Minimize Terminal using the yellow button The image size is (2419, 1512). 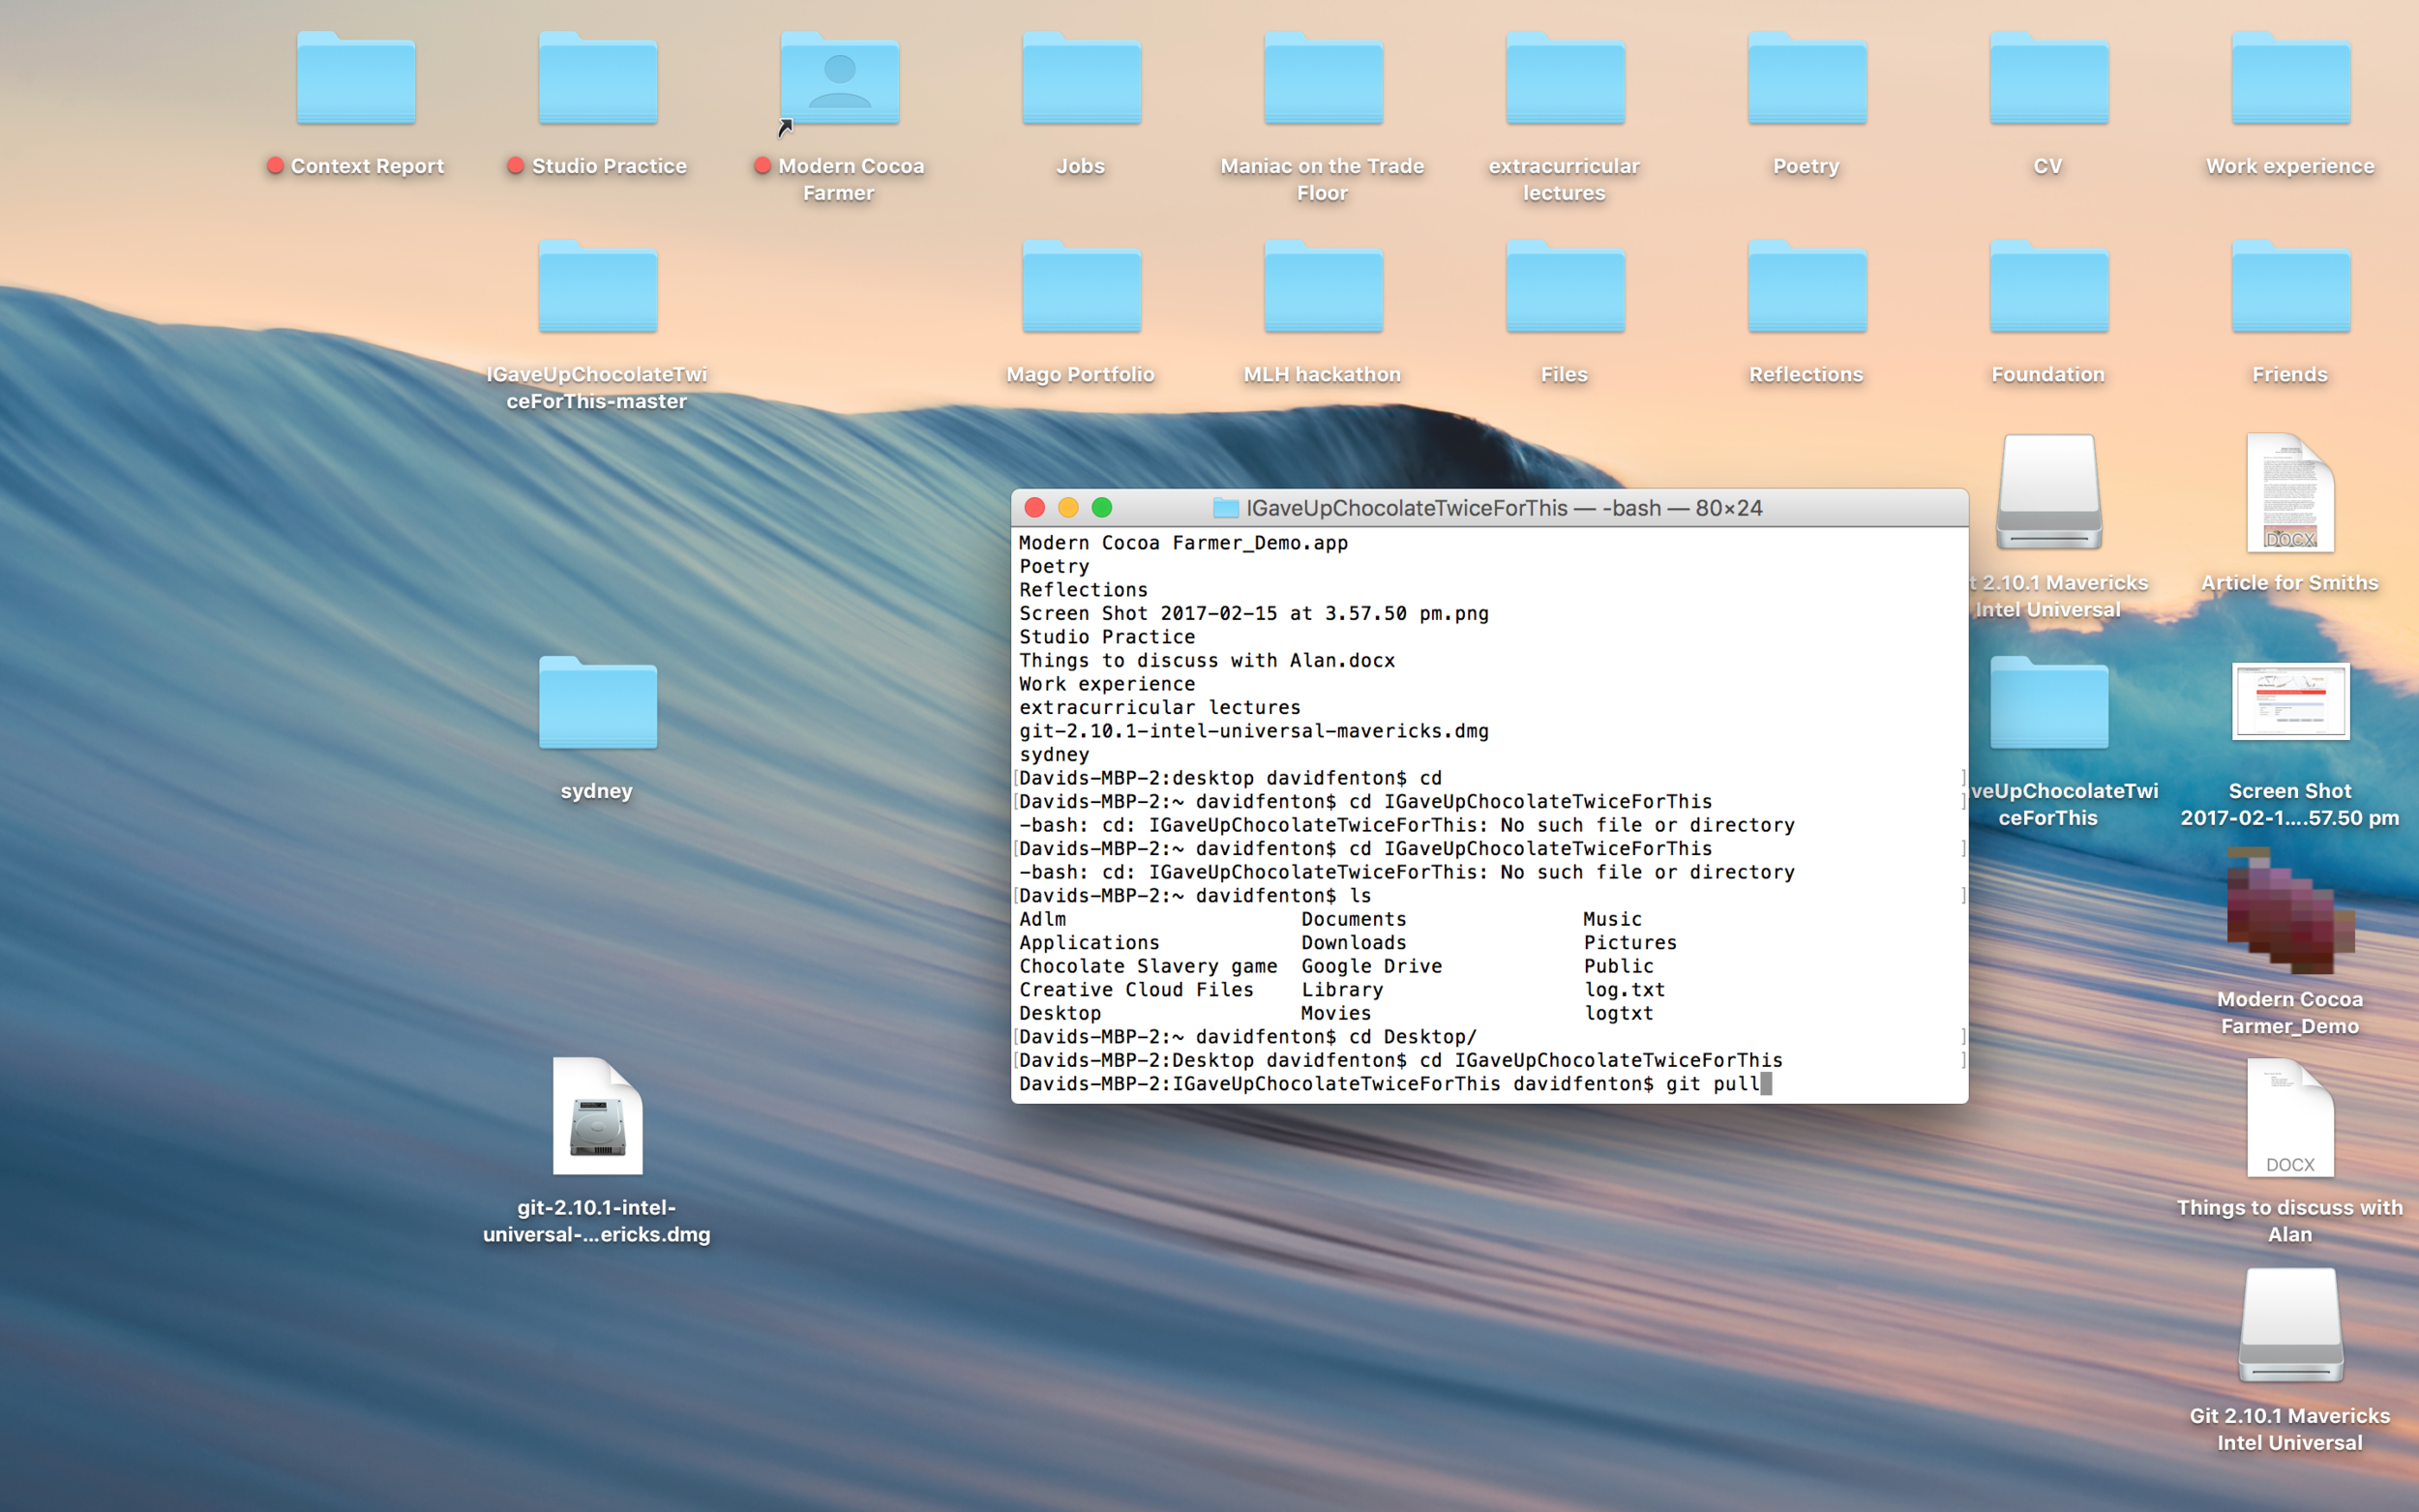point(1068,508)
